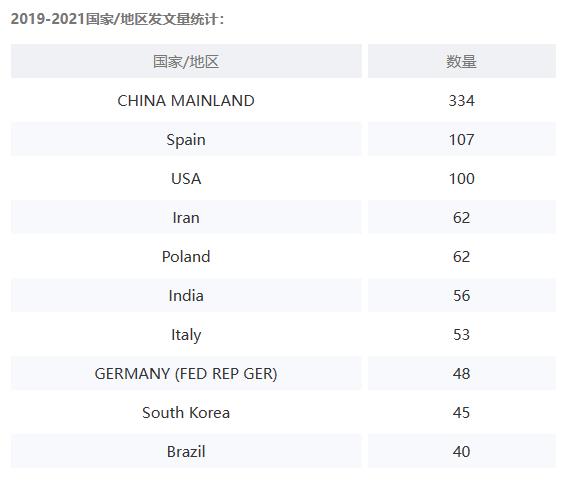The image size is (563, 487).
Task: Click the Poland country cell
Action: point(186,256)
